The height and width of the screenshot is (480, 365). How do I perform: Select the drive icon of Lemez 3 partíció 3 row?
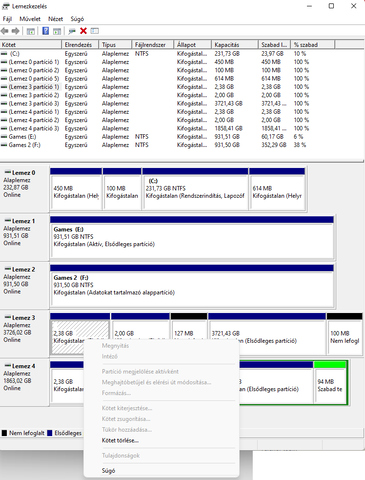[x=4, y=104]
